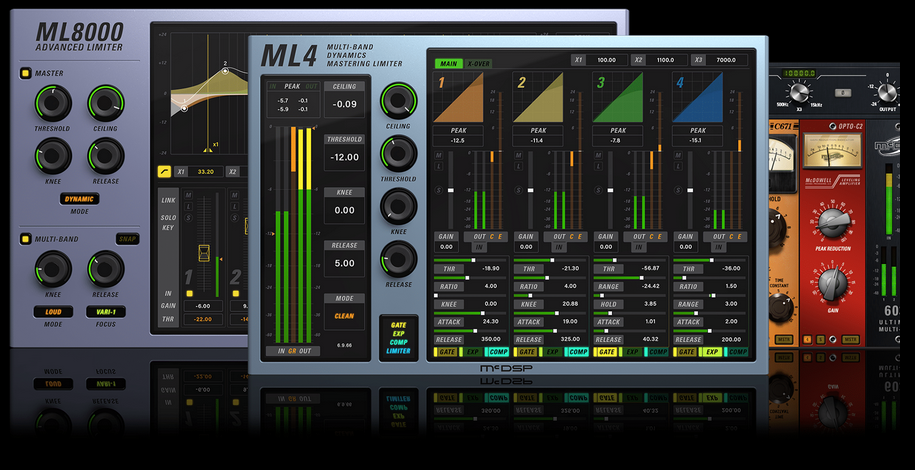This screenshot has height=470, width=915.
Task: Click ML8000 Master Release knob
Action: [x=106, y=155]
